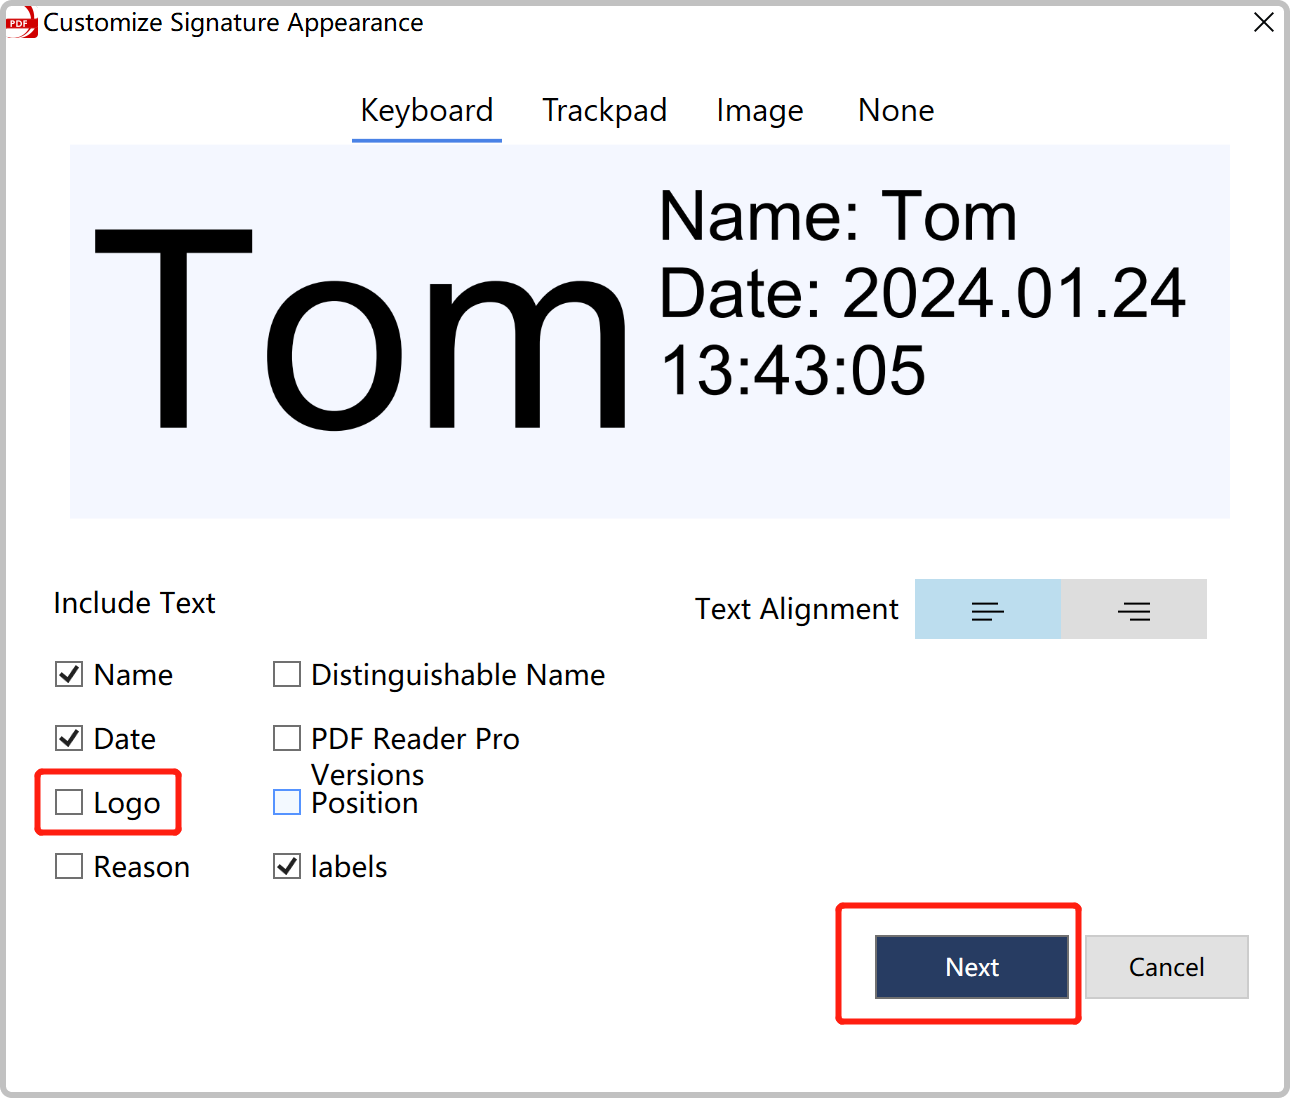
Task: Click the Tom signature preview
Action: (361, 330)
